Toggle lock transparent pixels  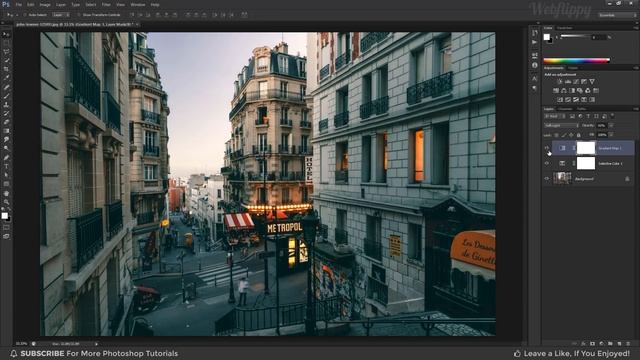[556, 135]
